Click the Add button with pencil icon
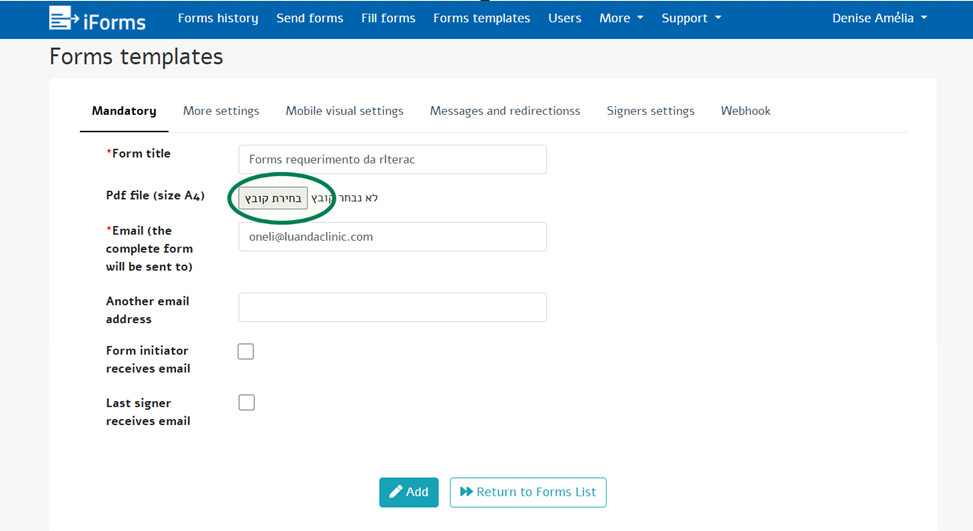The image size is (973, 531). pyautogui.click(x=408, y=492)
